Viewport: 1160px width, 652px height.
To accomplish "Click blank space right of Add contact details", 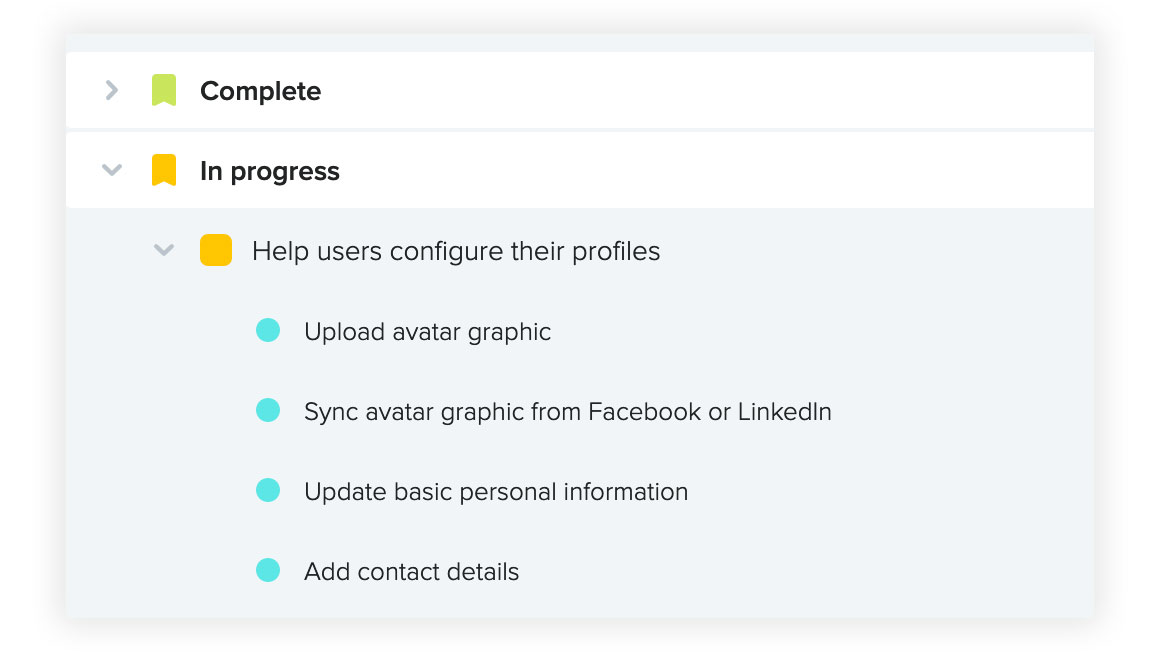I will 799,571.
